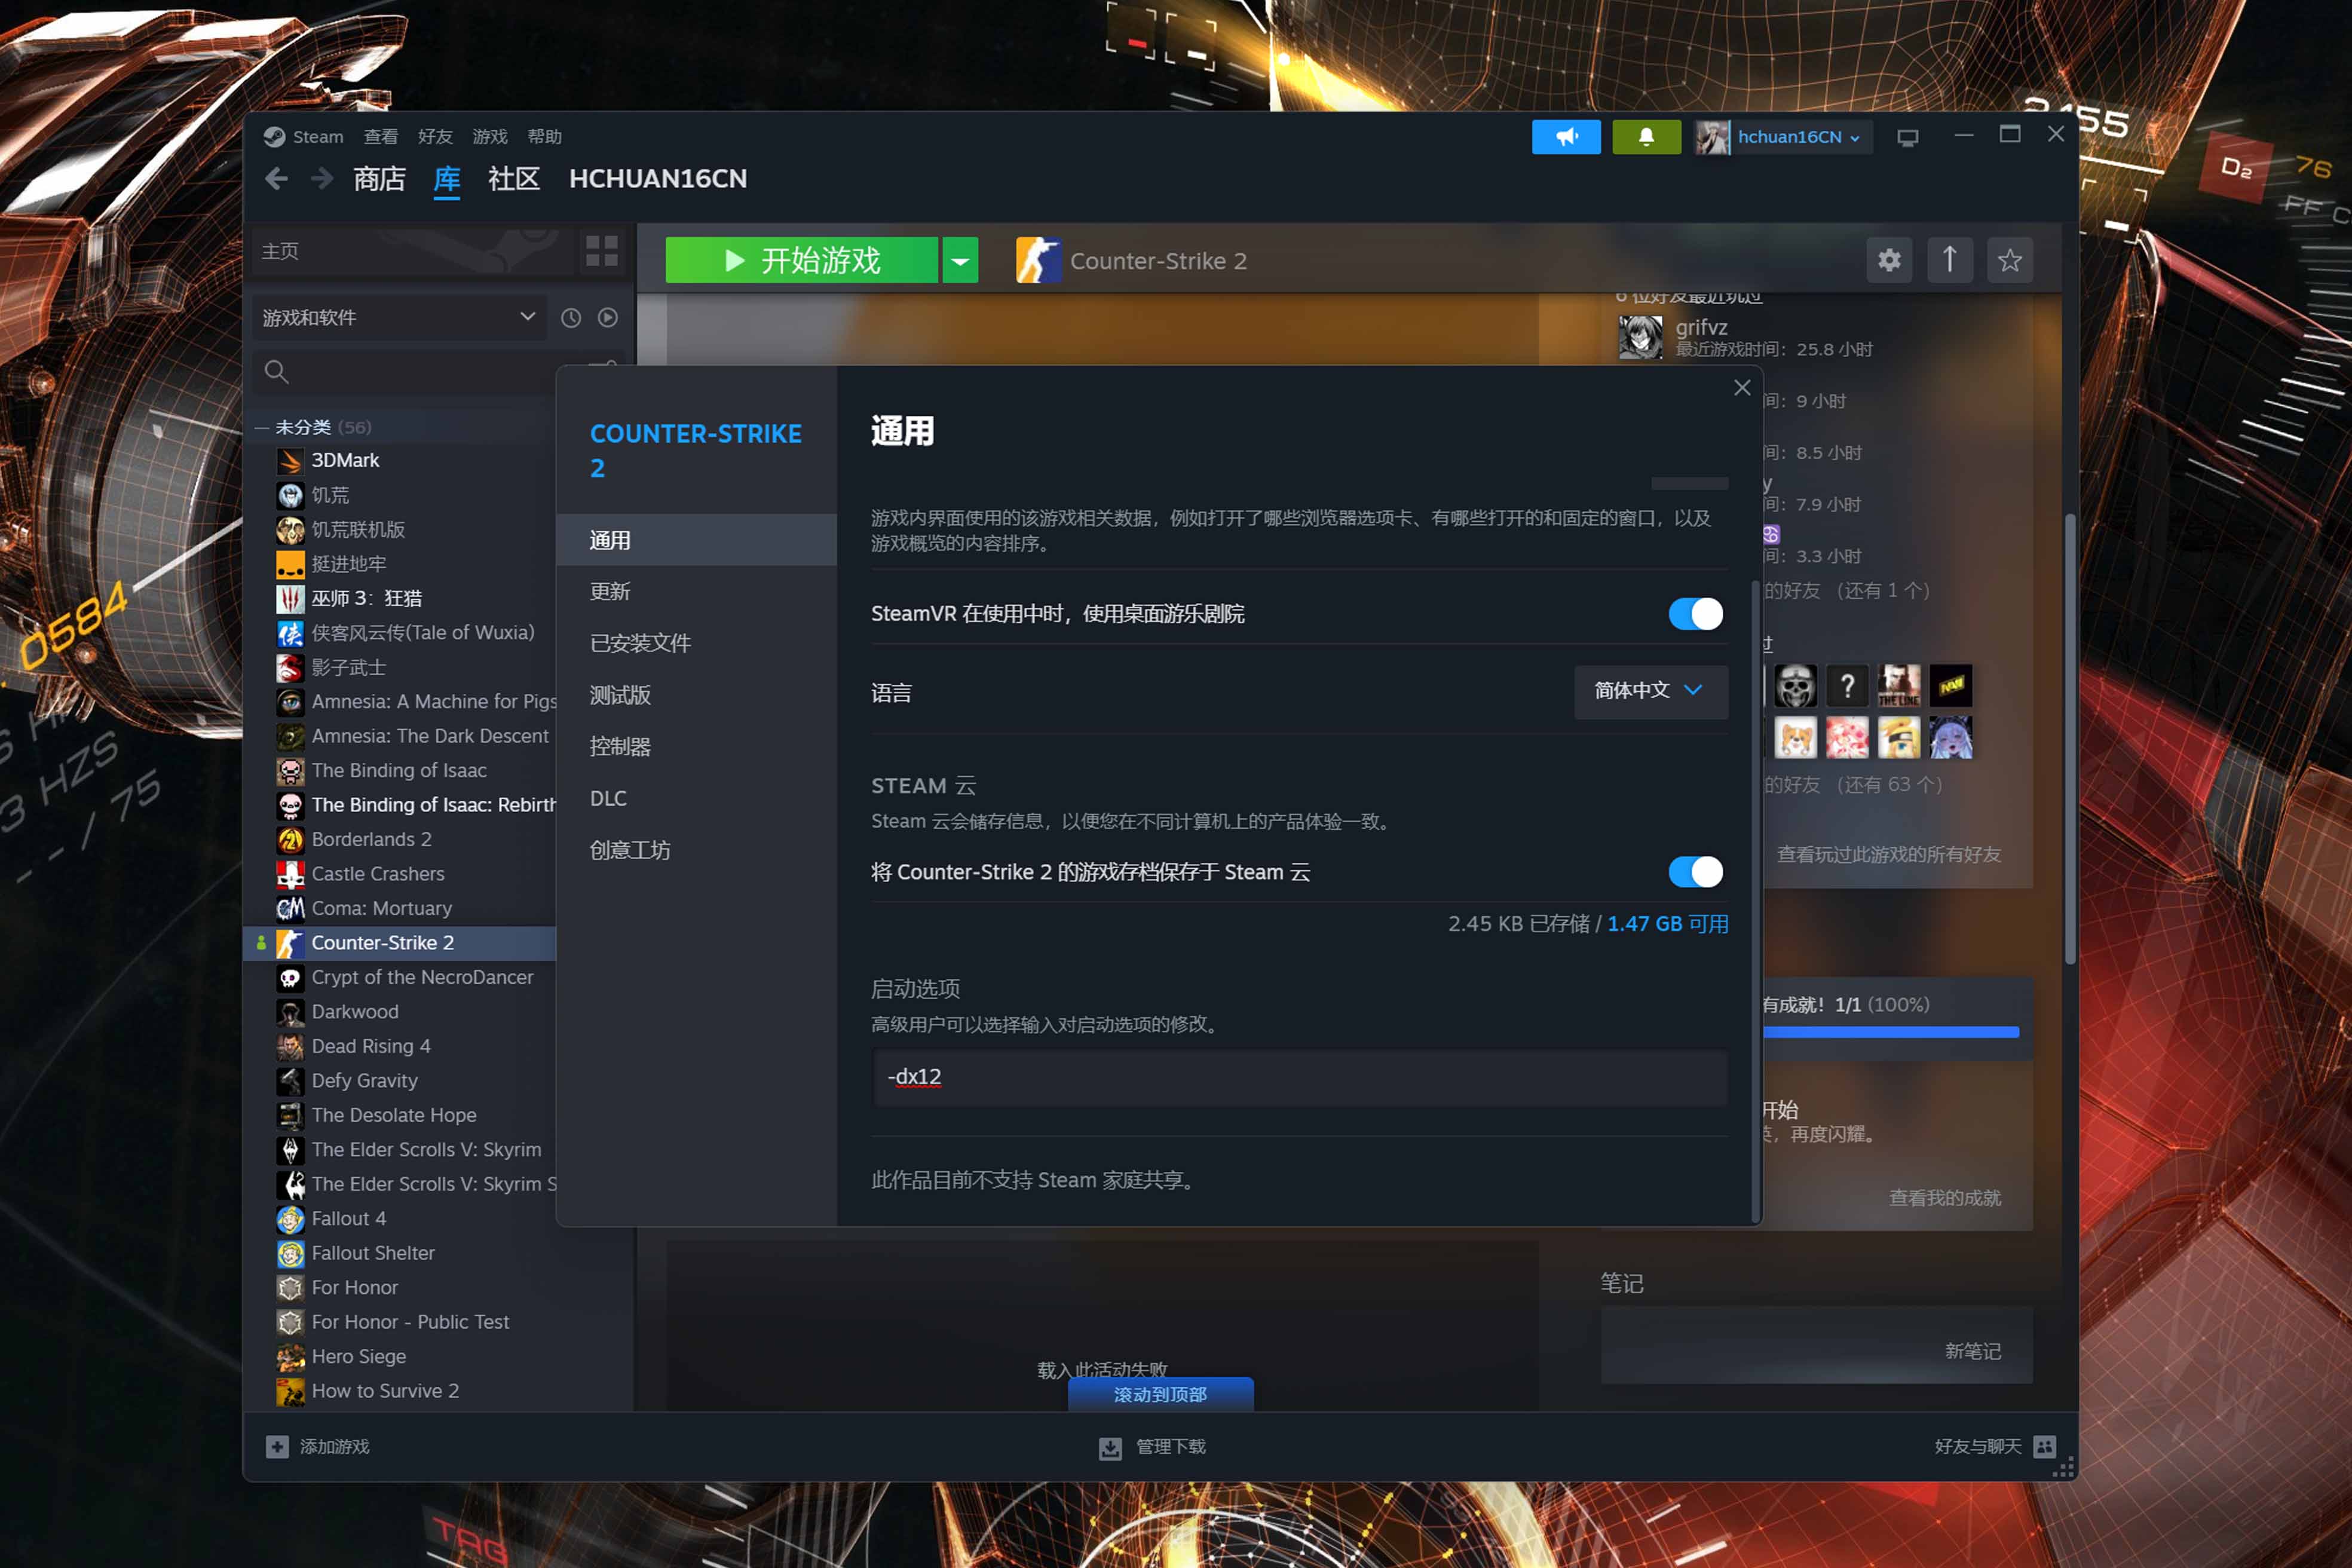
Task: Click the question mark badge
Action: [x=1847, y=686]
